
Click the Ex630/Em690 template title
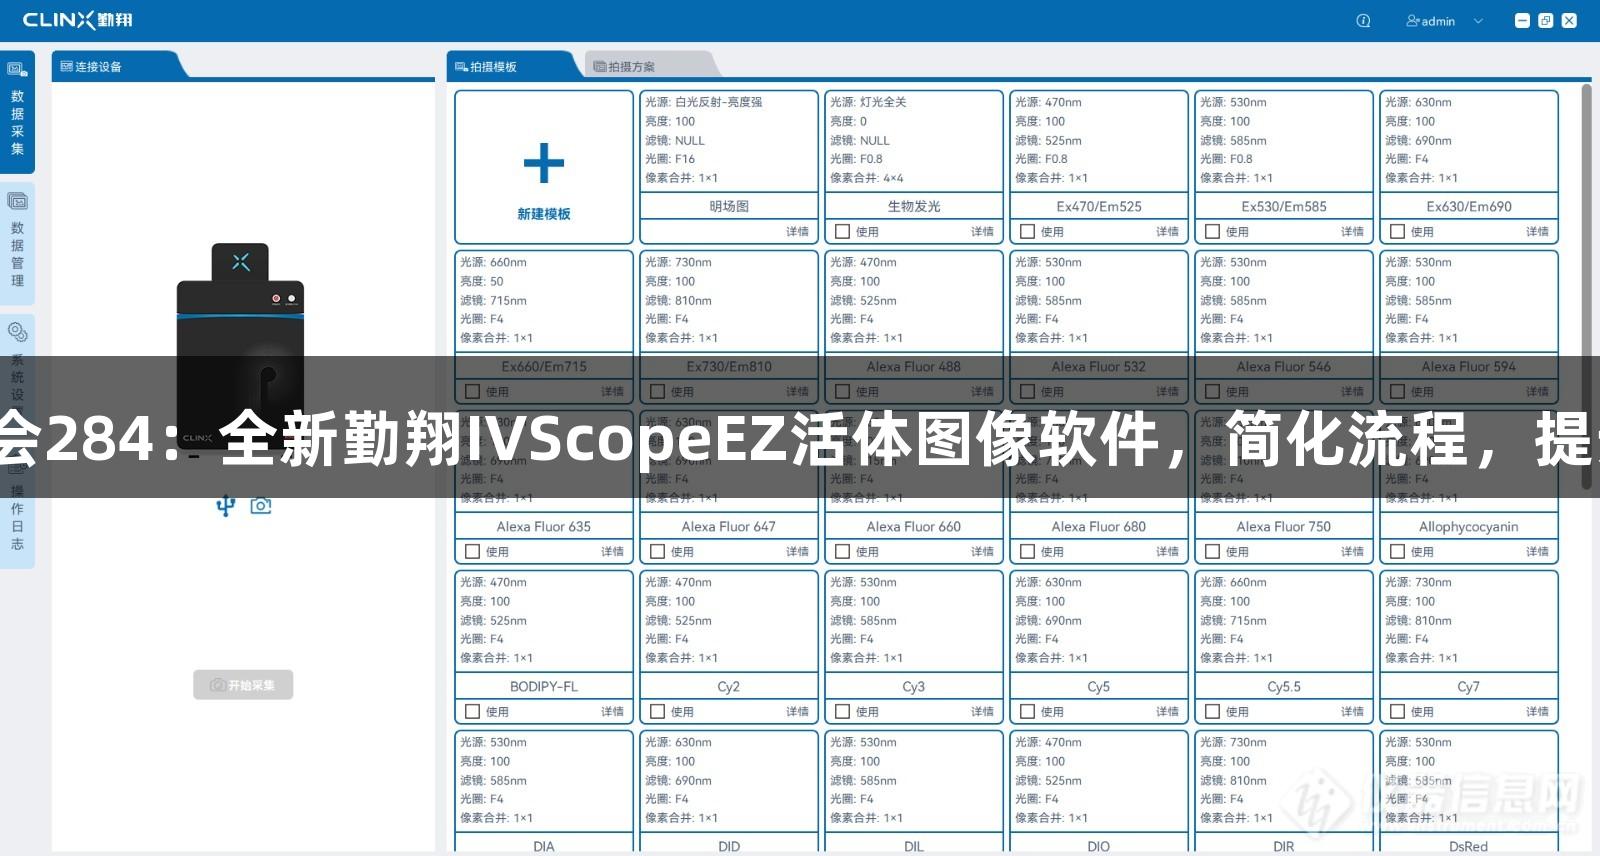1469,206
